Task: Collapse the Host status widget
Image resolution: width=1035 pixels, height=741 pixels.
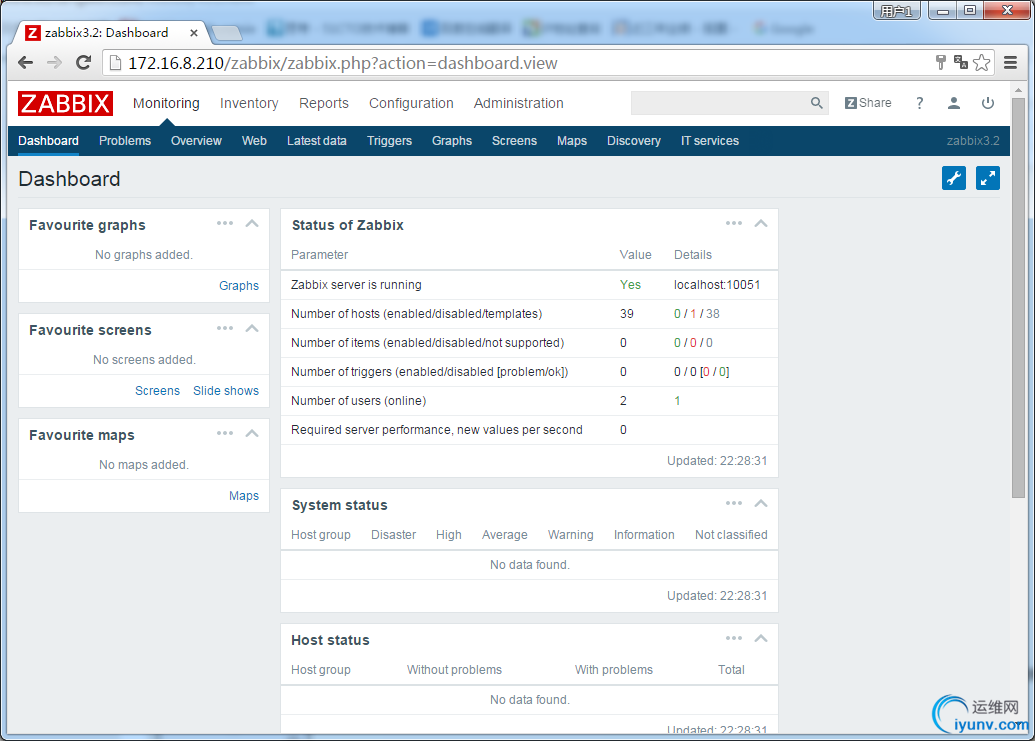Action: 760,638
